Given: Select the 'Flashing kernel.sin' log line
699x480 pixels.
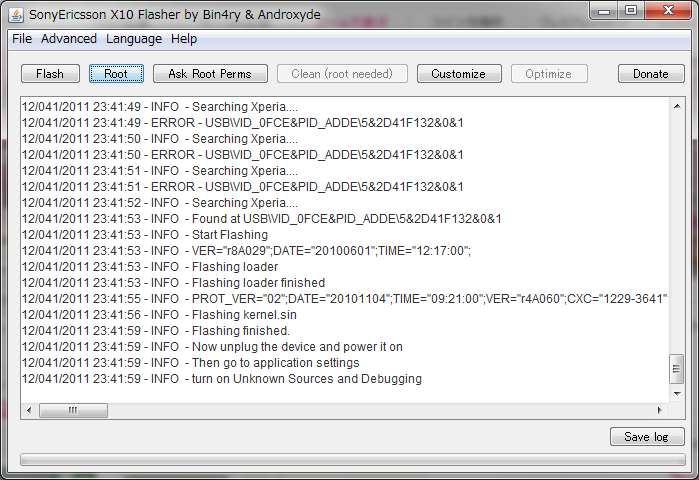Looking at the screenshot, I should coord(159,315).
